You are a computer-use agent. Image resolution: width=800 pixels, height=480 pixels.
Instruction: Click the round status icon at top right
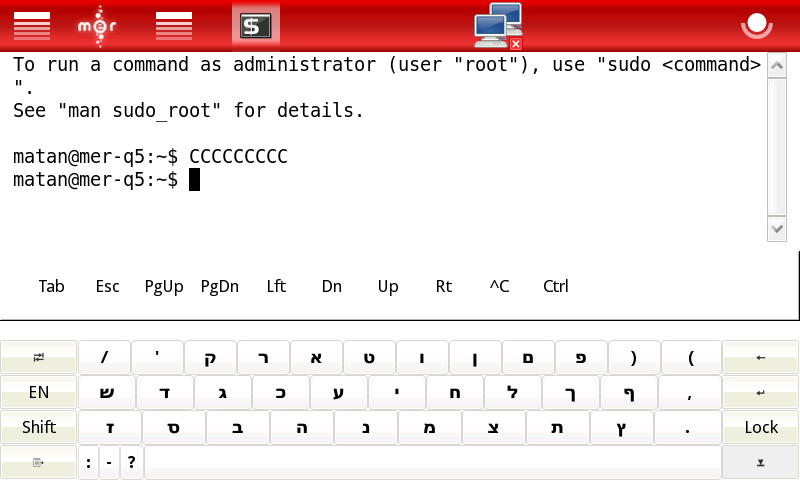(x=757, y=25)
